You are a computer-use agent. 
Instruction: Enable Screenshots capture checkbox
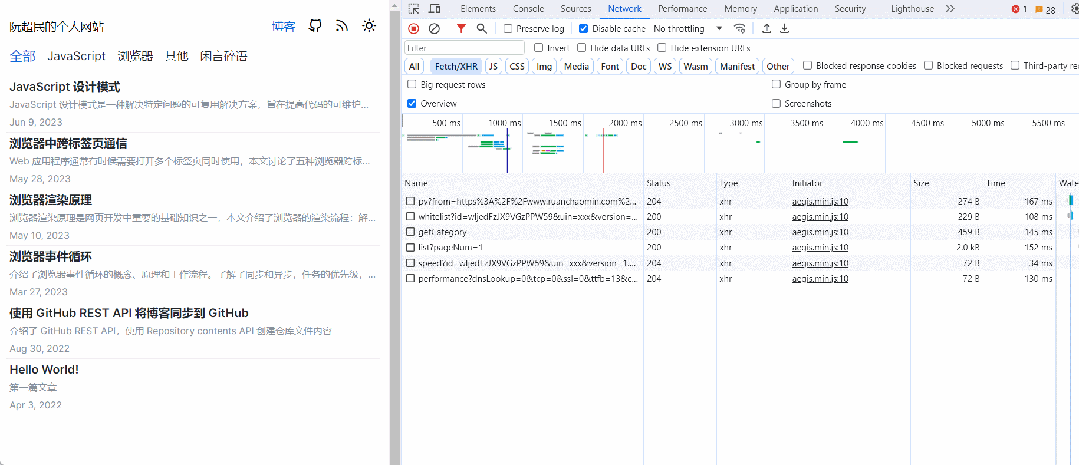pyautogui.click(x=776, y=103)
